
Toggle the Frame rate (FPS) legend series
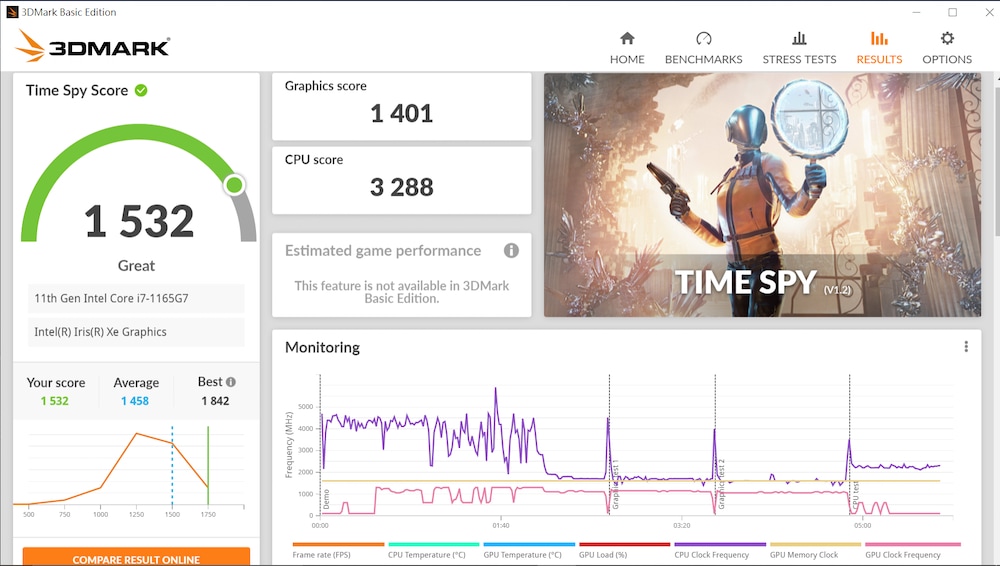coord(324,554)
